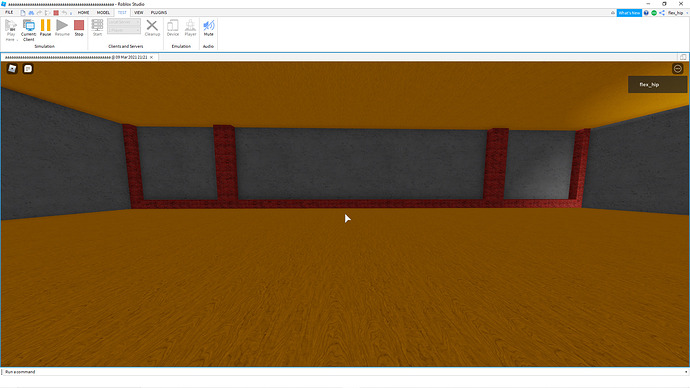Toggle the in-game chat bubble icon
The image size is (690, 388).
(28, 69)
